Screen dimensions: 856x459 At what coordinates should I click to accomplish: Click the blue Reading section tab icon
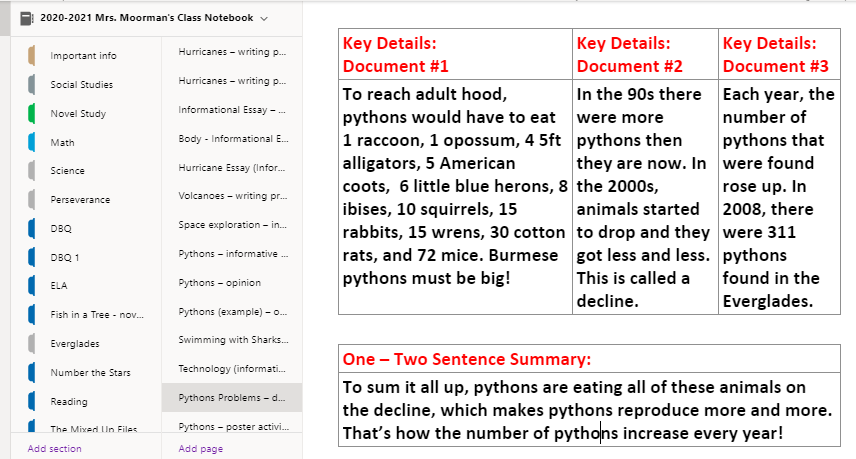pos(32,402)
